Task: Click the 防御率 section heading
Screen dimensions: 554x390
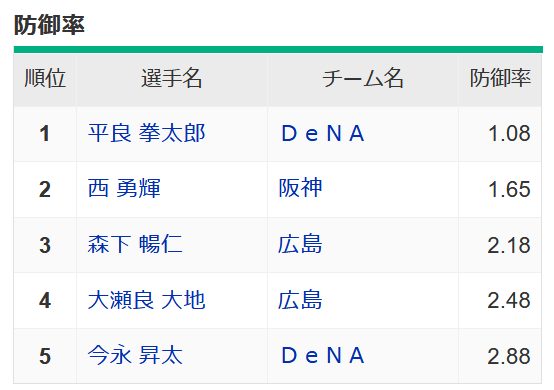Action: pos(49,25)
